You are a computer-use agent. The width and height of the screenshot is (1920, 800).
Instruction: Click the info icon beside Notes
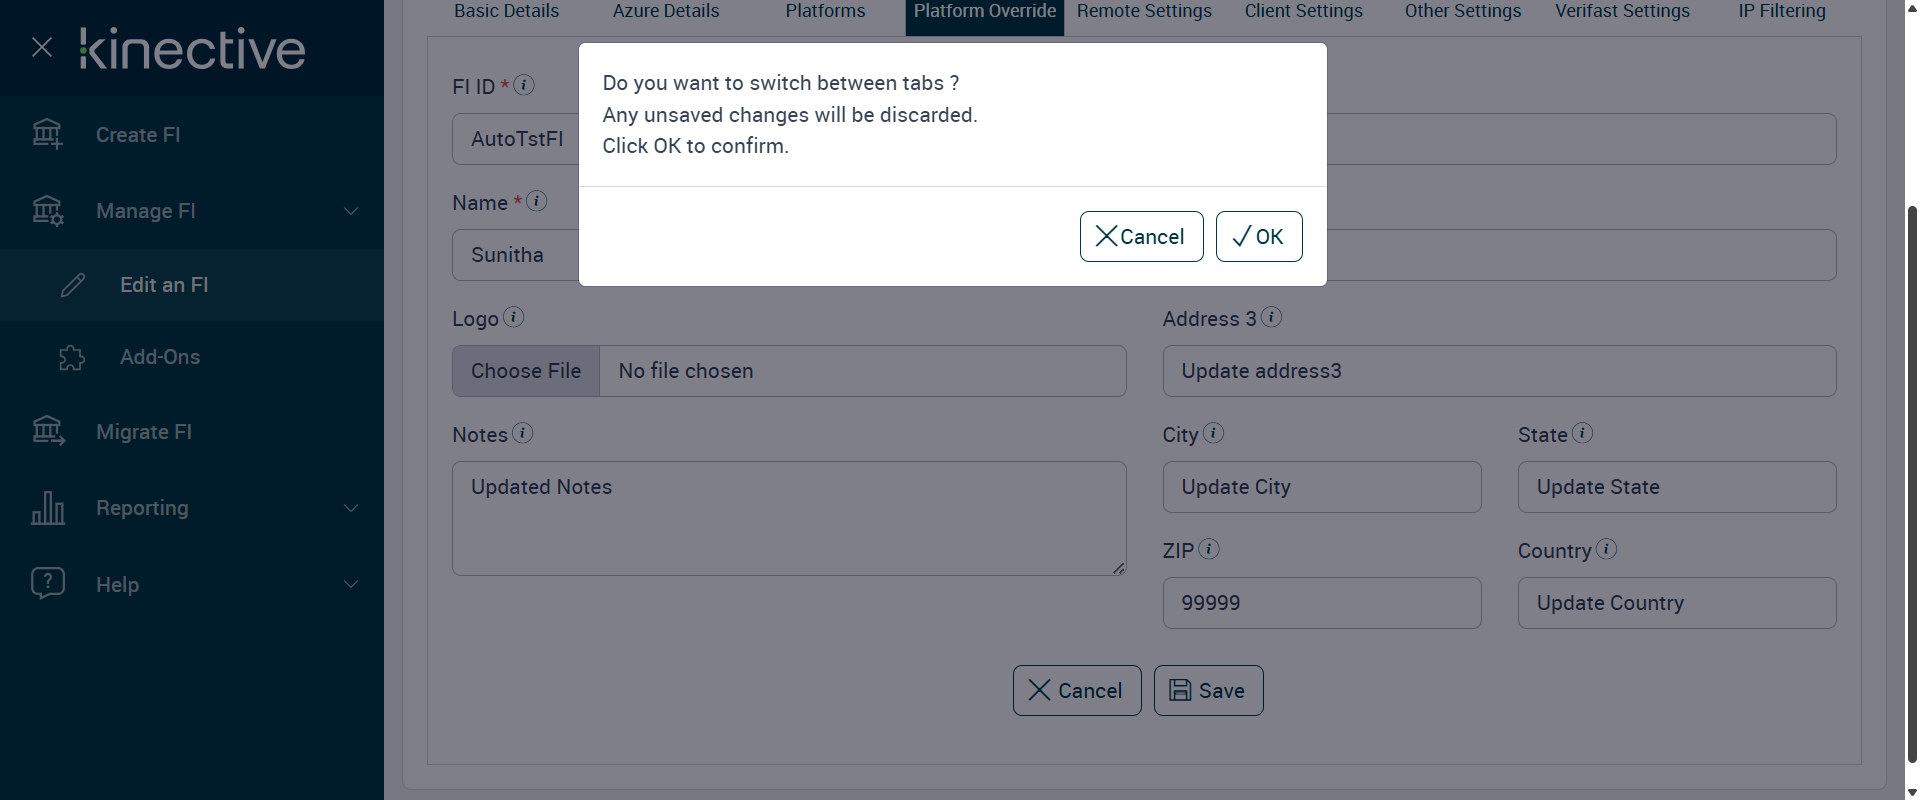[x=522, y=433]
